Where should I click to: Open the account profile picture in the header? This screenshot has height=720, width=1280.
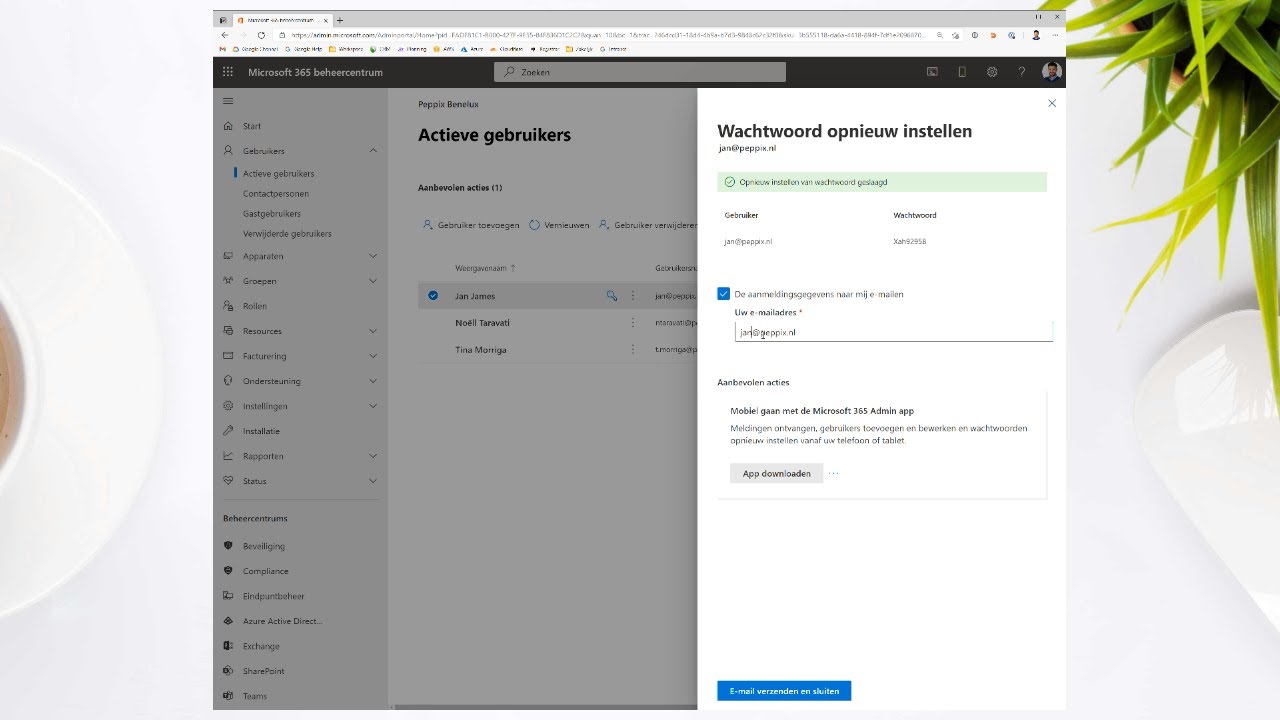tap(1051, 72)
